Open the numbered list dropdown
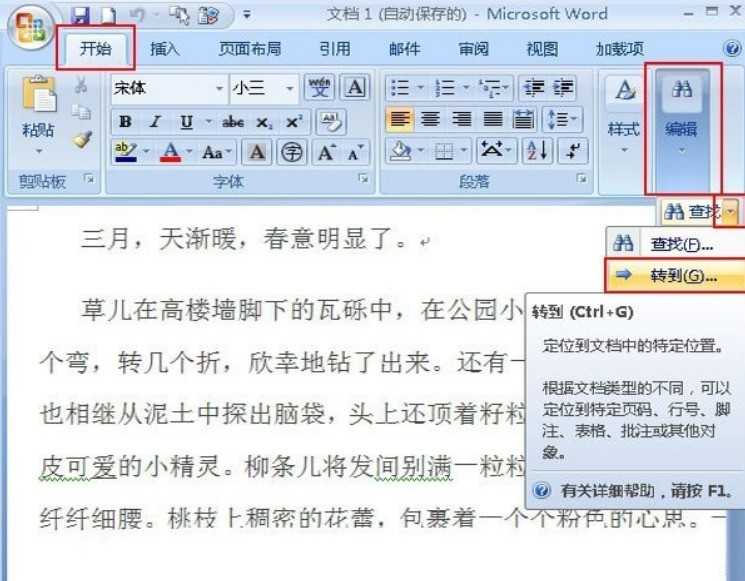This screenshot has width=745, height=581. (x=466, y=87)
